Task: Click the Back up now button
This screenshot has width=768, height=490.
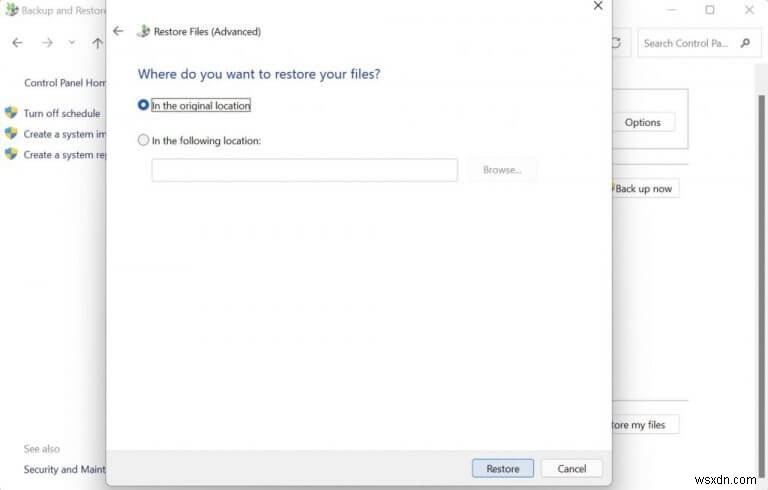Action: [x=643, y=188]
